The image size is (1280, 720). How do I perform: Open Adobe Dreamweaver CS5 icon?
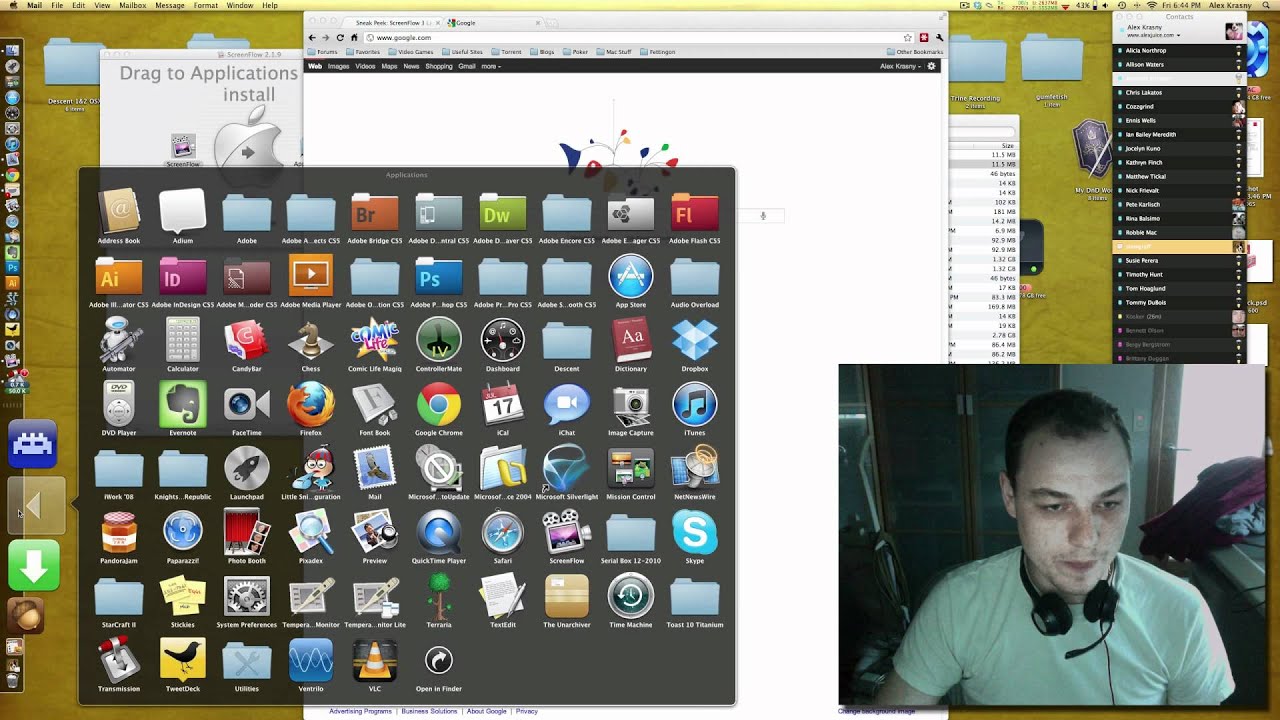tap(503, 213)
